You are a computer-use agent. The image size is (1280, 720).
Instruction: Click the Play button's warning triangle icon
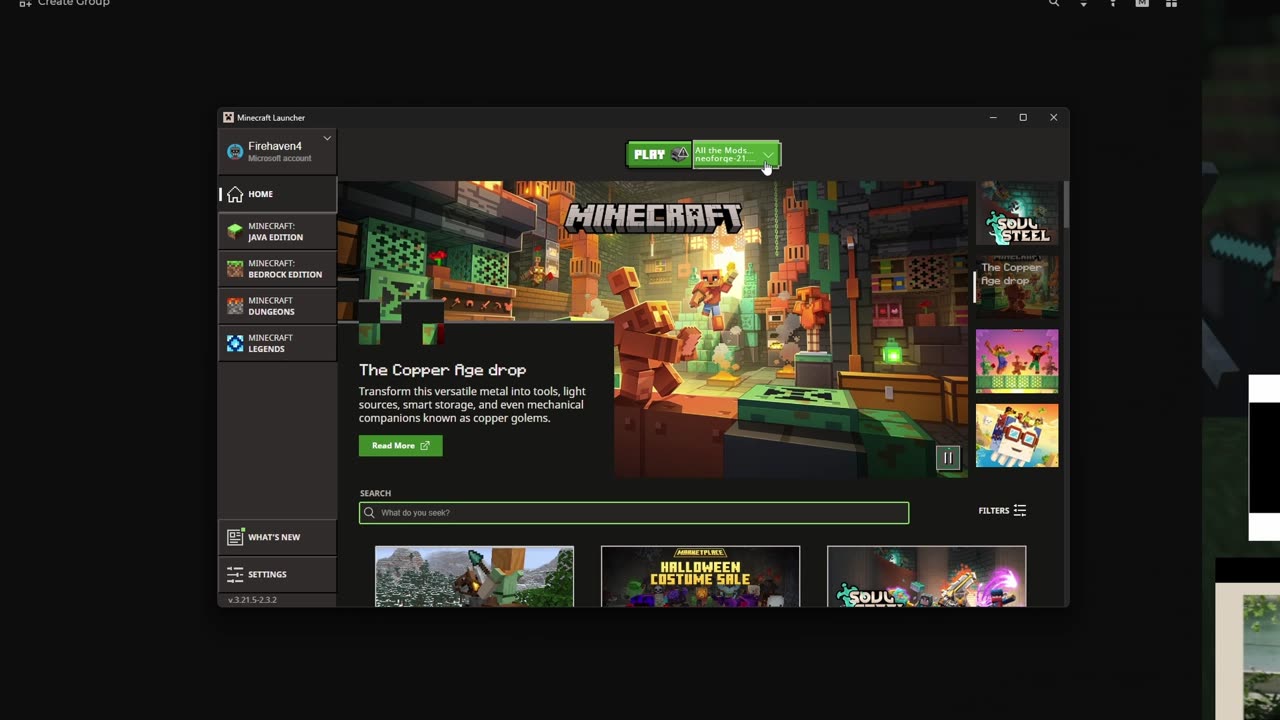click(679, 154)
